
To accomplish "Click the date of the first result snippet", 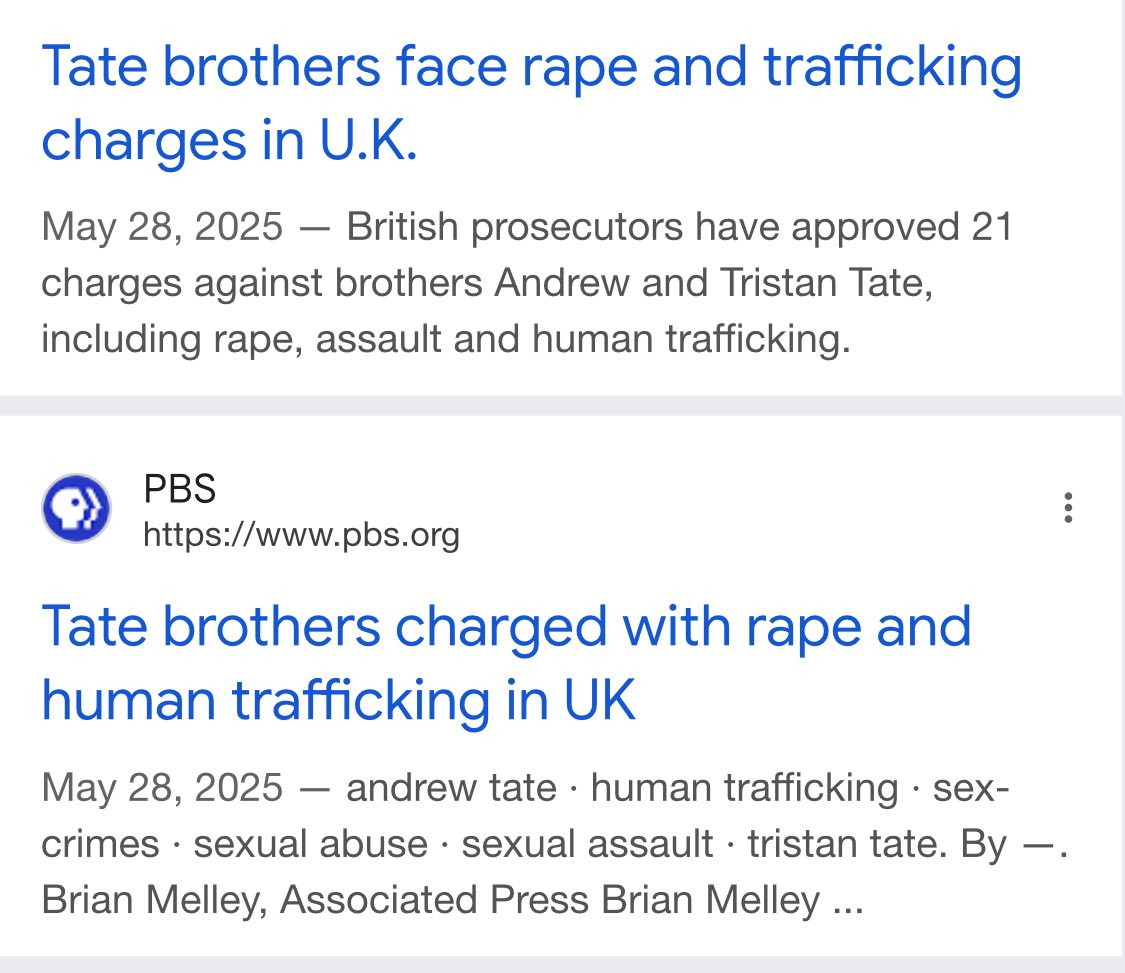I will [x=162, y=227].
